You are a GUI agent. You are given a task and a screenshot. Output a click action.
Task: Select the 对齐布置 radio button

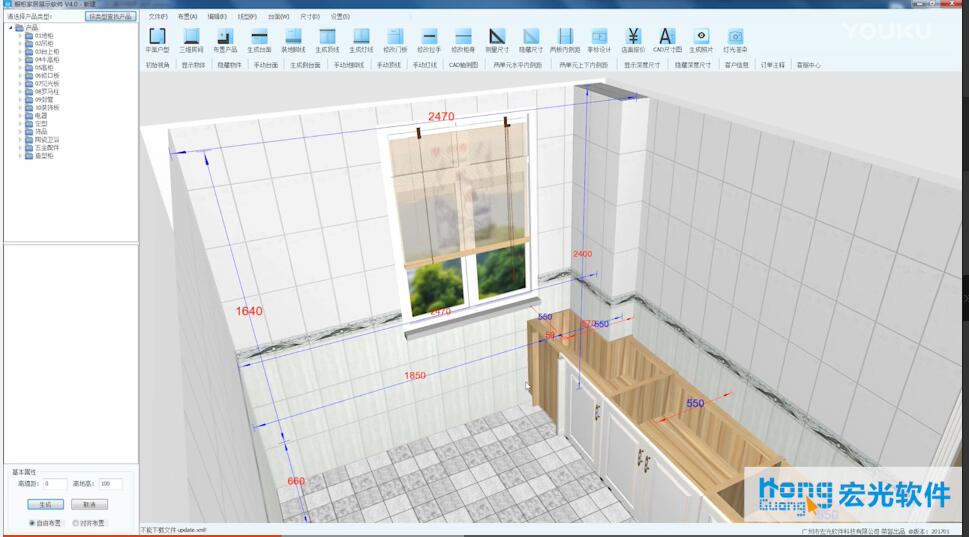pyautogui.click(x=76, y=522)
